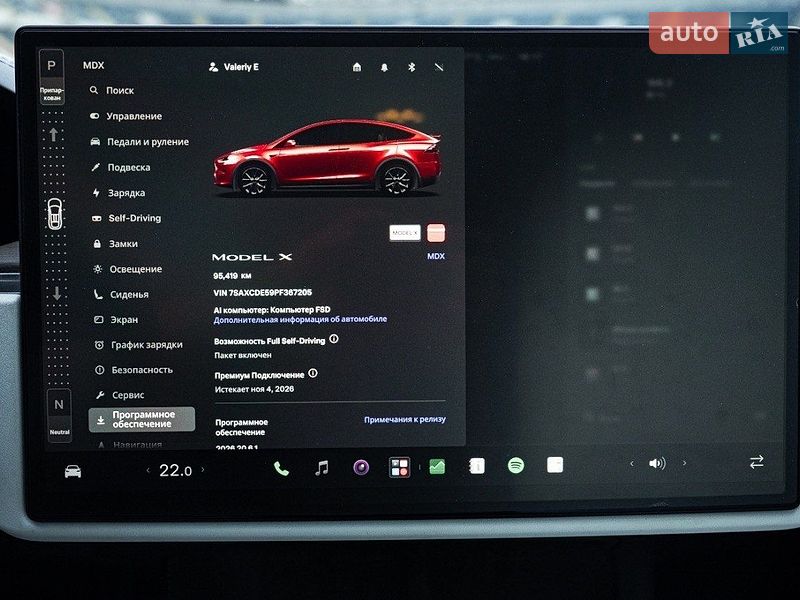Open the music note media app
The image size is (800, 600).
(321, 467)
